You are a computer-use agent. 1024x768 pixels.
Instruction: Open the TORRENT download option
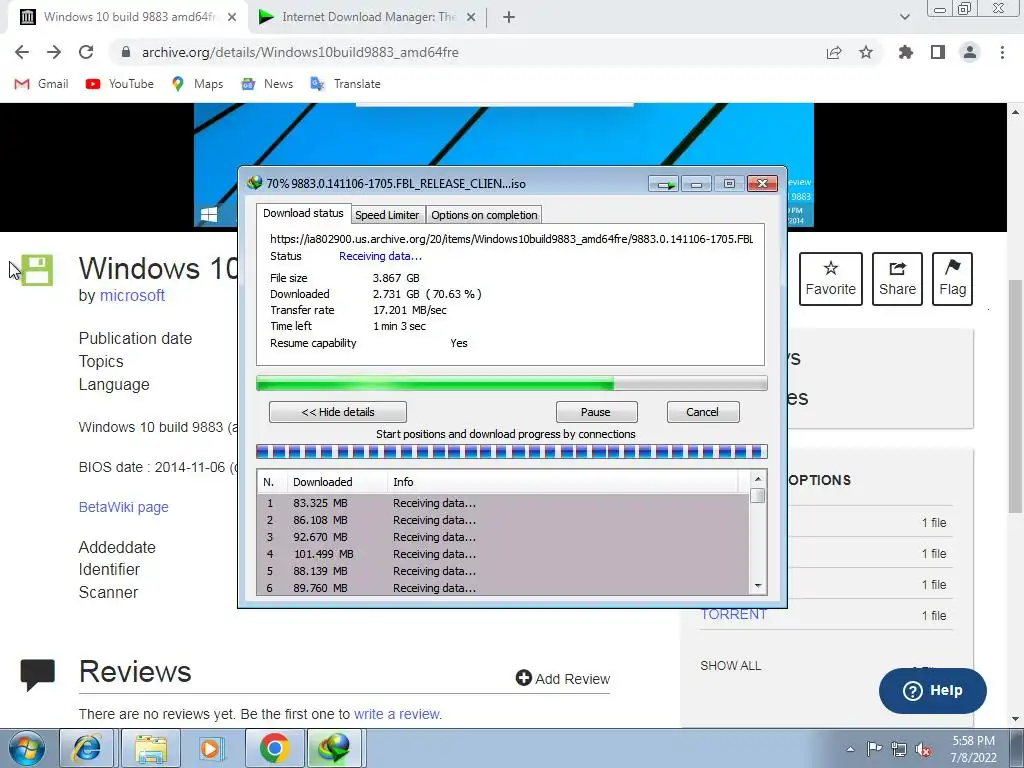click(x=733, y=615)
